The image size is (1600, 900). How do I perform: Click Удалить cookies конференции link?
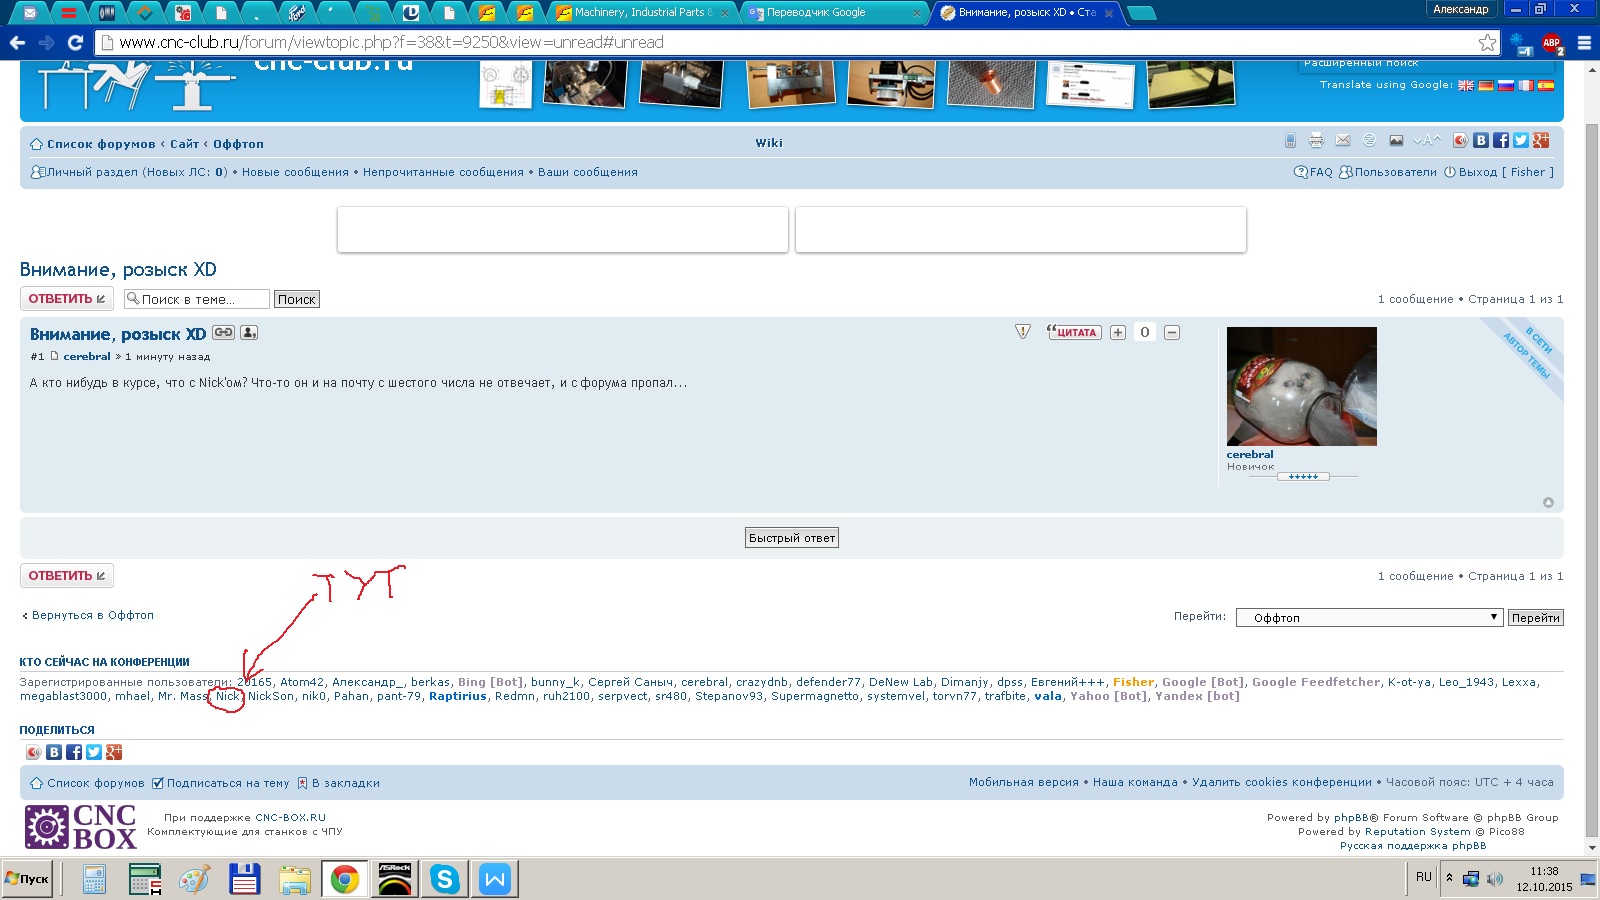coord(1282,782)
